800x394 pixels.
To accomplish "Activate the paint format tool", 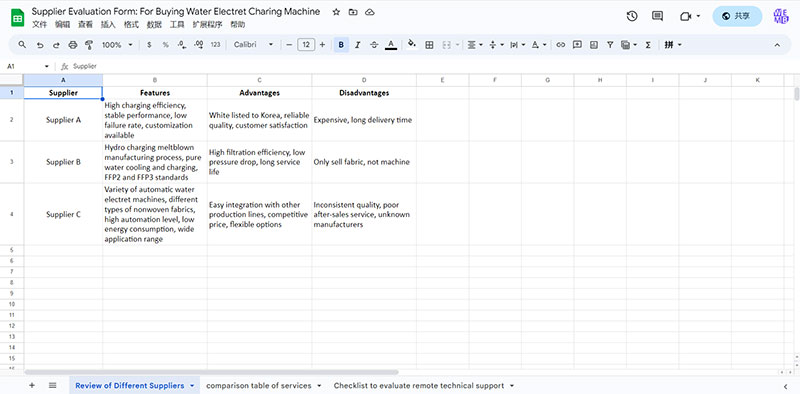I will pyautogui.click(x=89, y=45).
